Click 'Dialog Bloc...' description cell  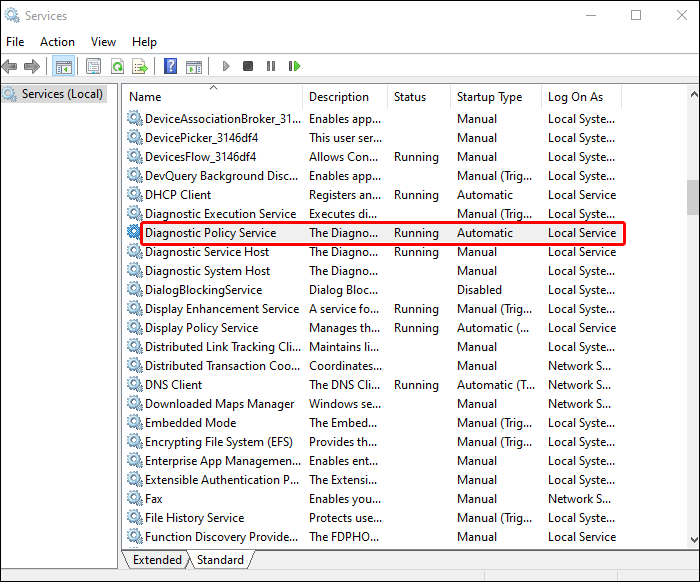point(343,290)
